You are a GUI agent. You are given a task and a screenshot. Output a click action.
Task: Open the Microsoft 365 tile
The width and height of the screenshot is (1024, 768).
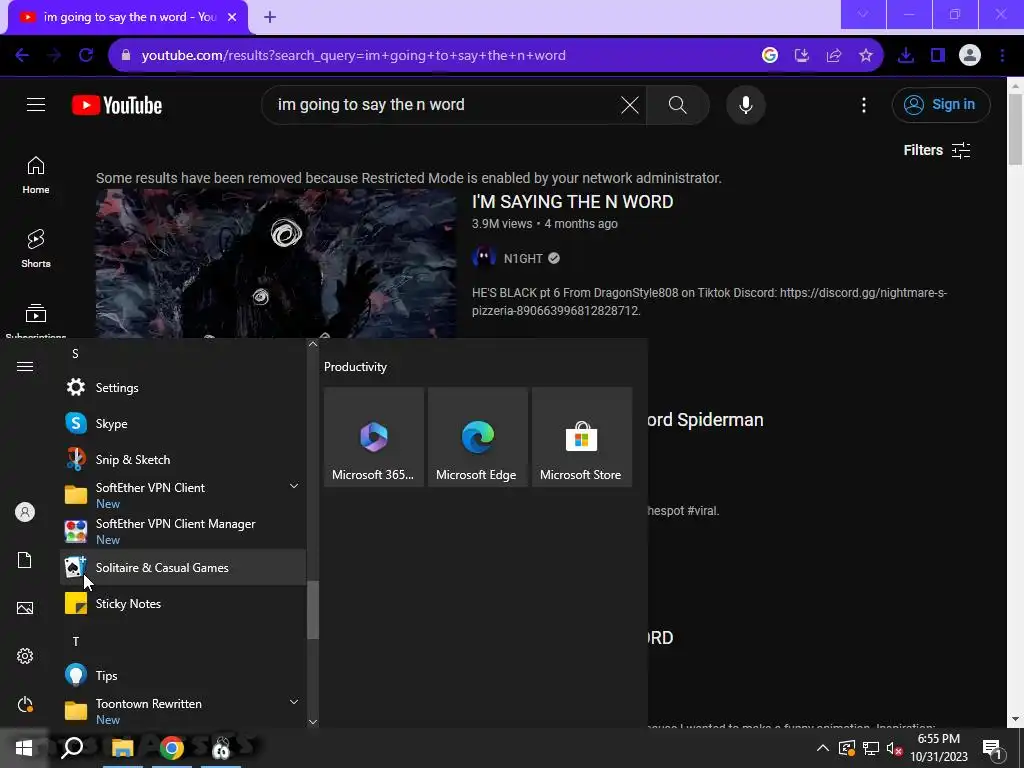[374, 437]
